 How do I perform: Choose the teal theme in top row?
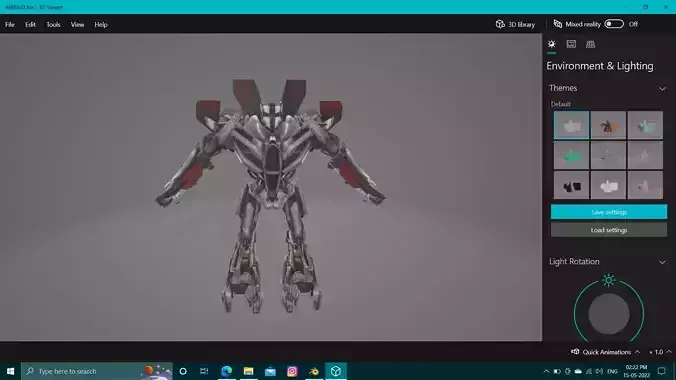tap(645, 125)
